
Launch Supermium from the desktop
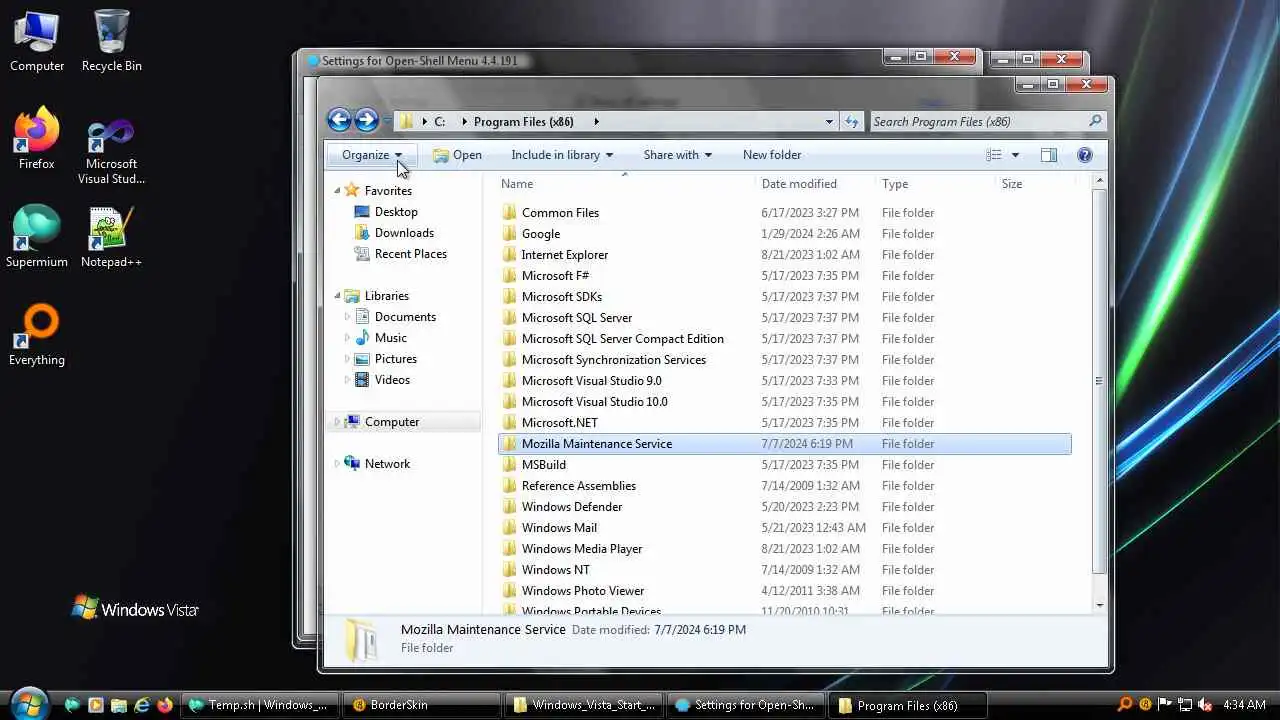(x=37, y=238)
